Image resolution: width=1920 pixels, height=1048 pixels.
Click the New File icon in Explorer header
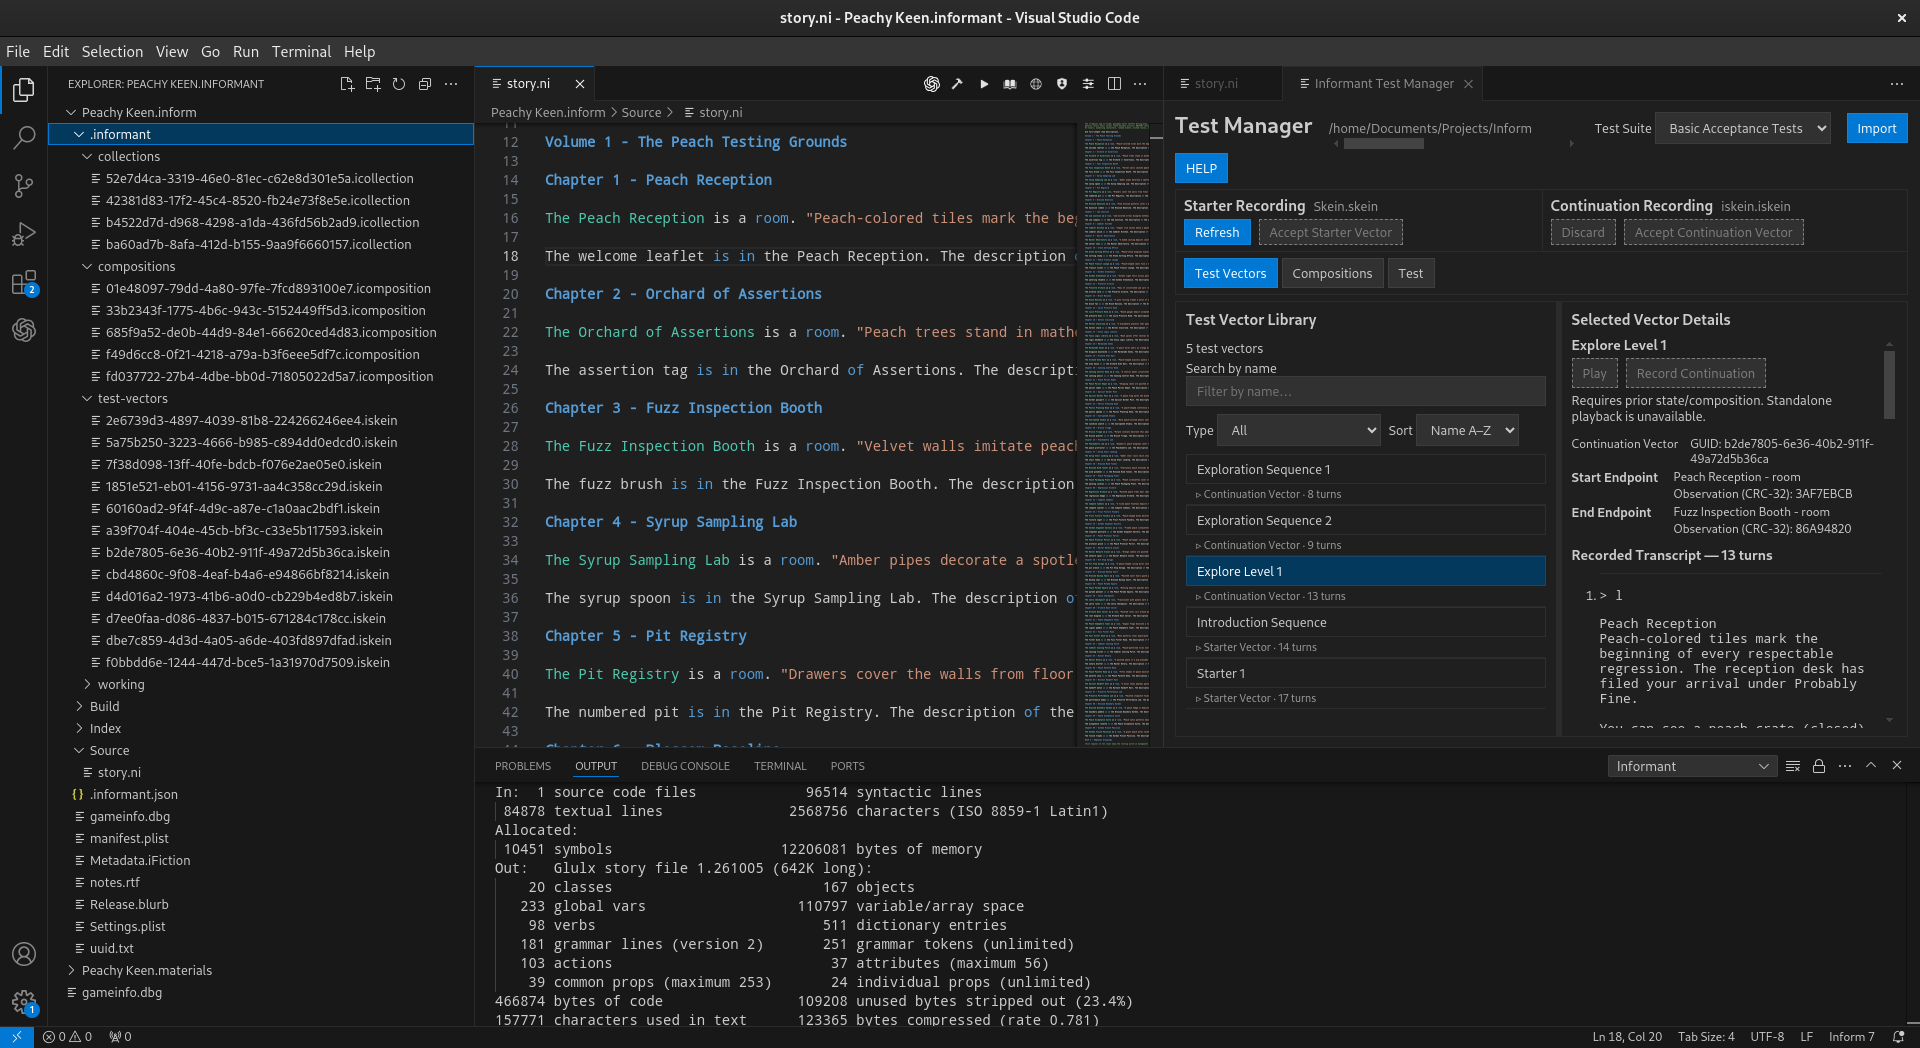pos(347,84)
